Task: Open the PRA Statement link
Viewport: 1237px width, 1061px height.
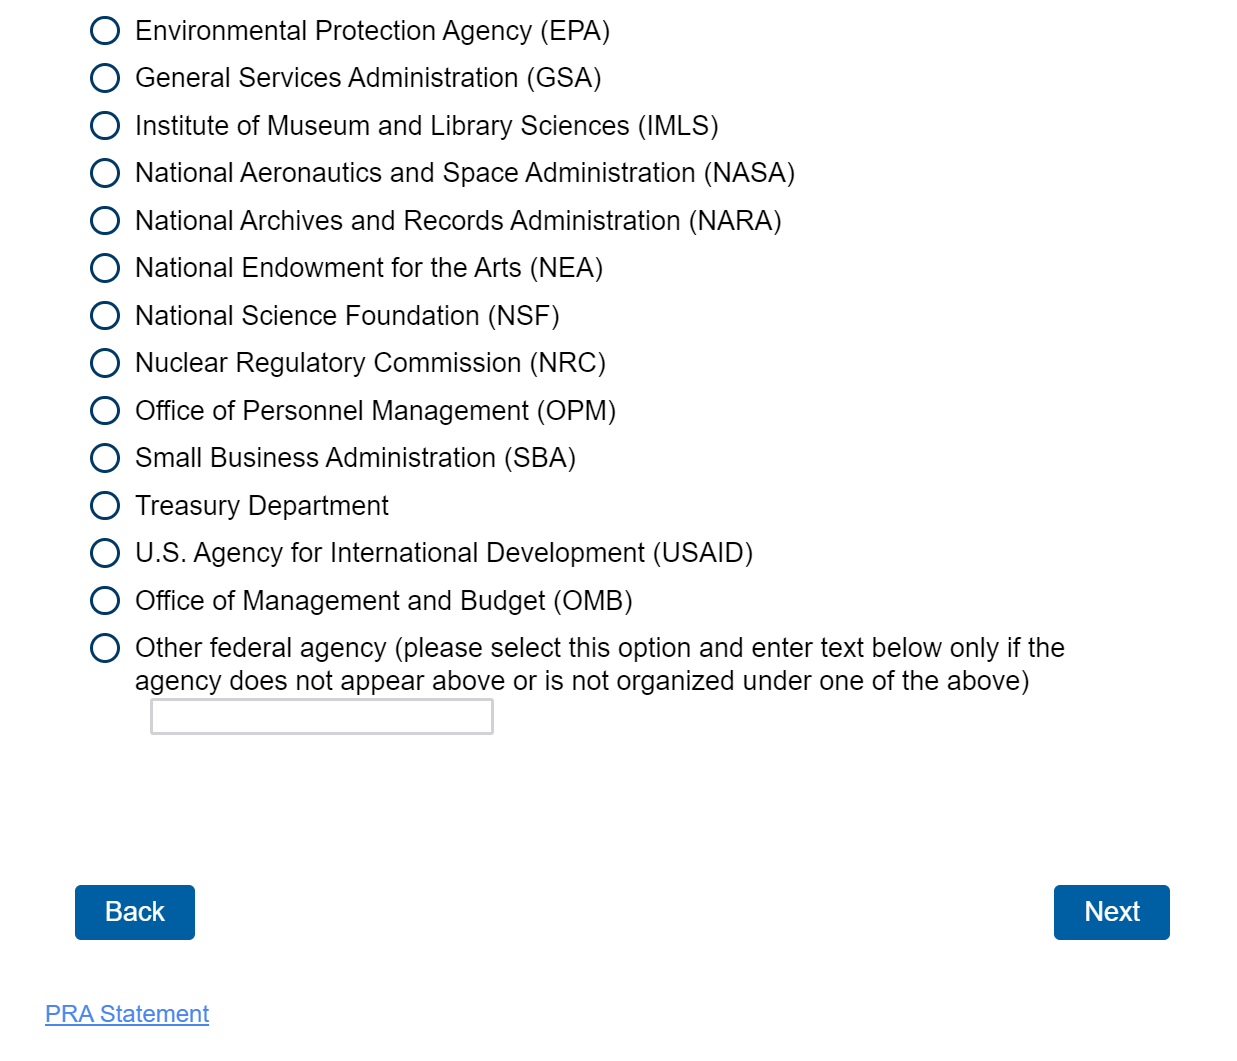Action: coord(127,1014)
